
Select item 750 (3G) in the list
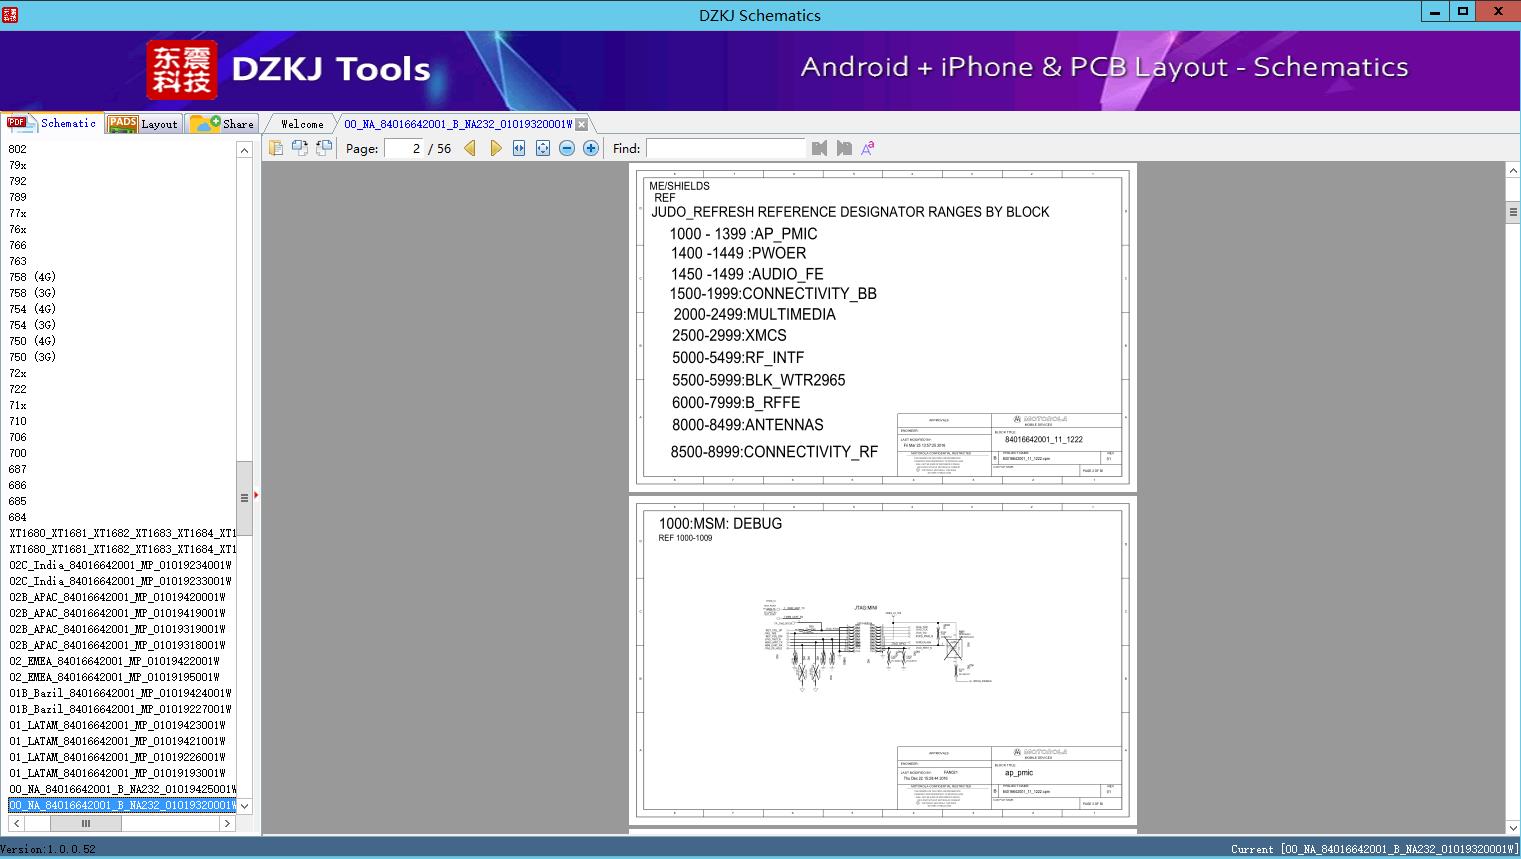click(32, 357)
